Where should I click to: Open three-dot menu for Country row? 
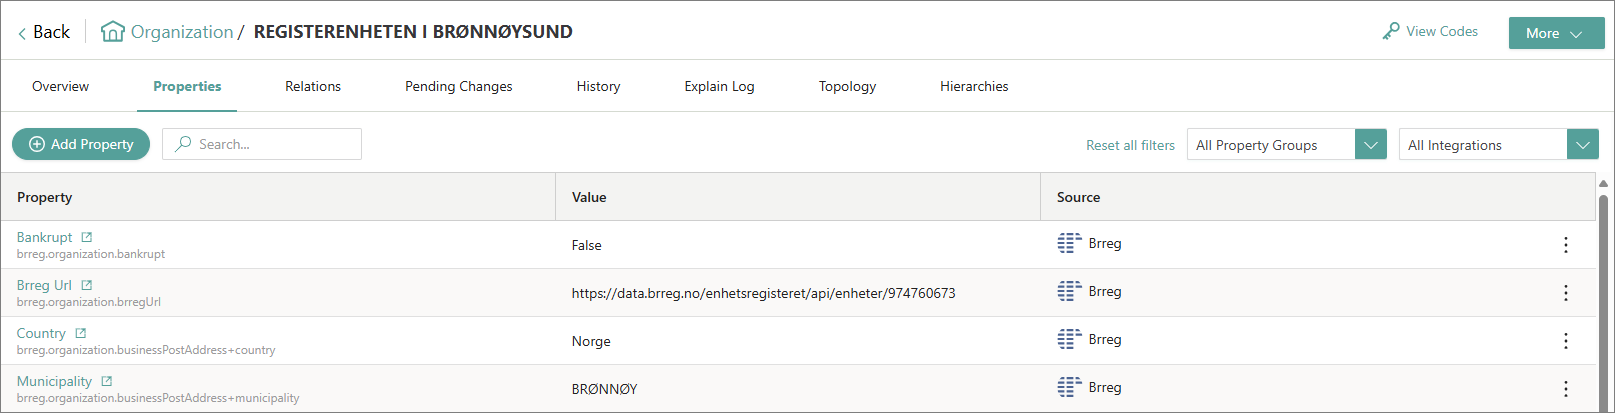1565,341
